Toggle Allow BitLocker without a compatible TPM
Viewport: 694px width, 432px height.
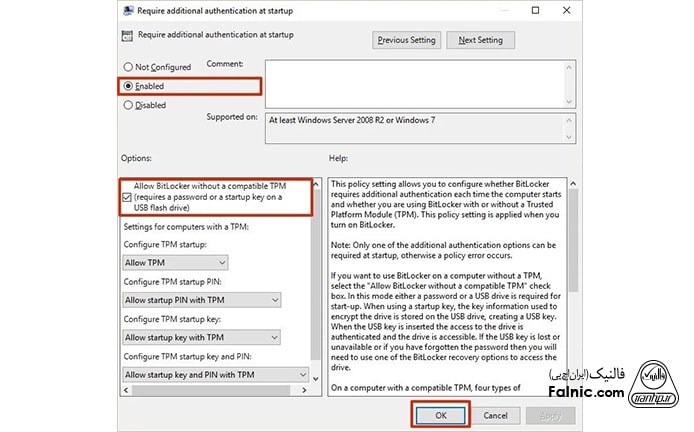coord(125,197)
